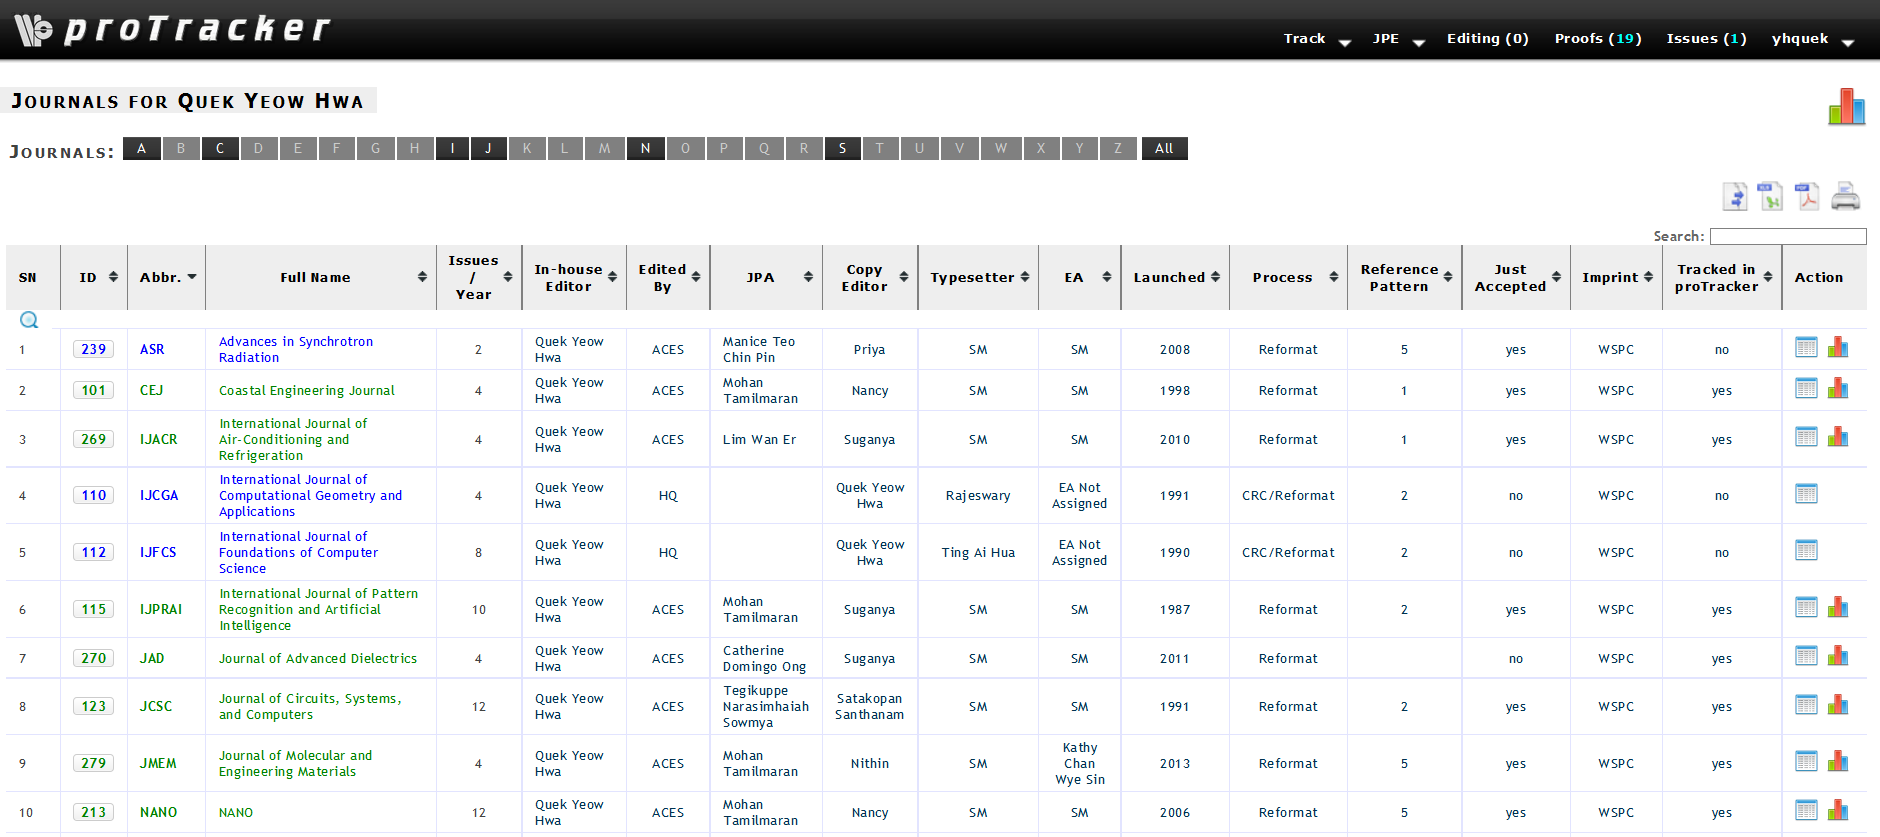Screen dimensions: 1880x837
Task: Export the journal table as PDF
Action: pos(1807,197)
